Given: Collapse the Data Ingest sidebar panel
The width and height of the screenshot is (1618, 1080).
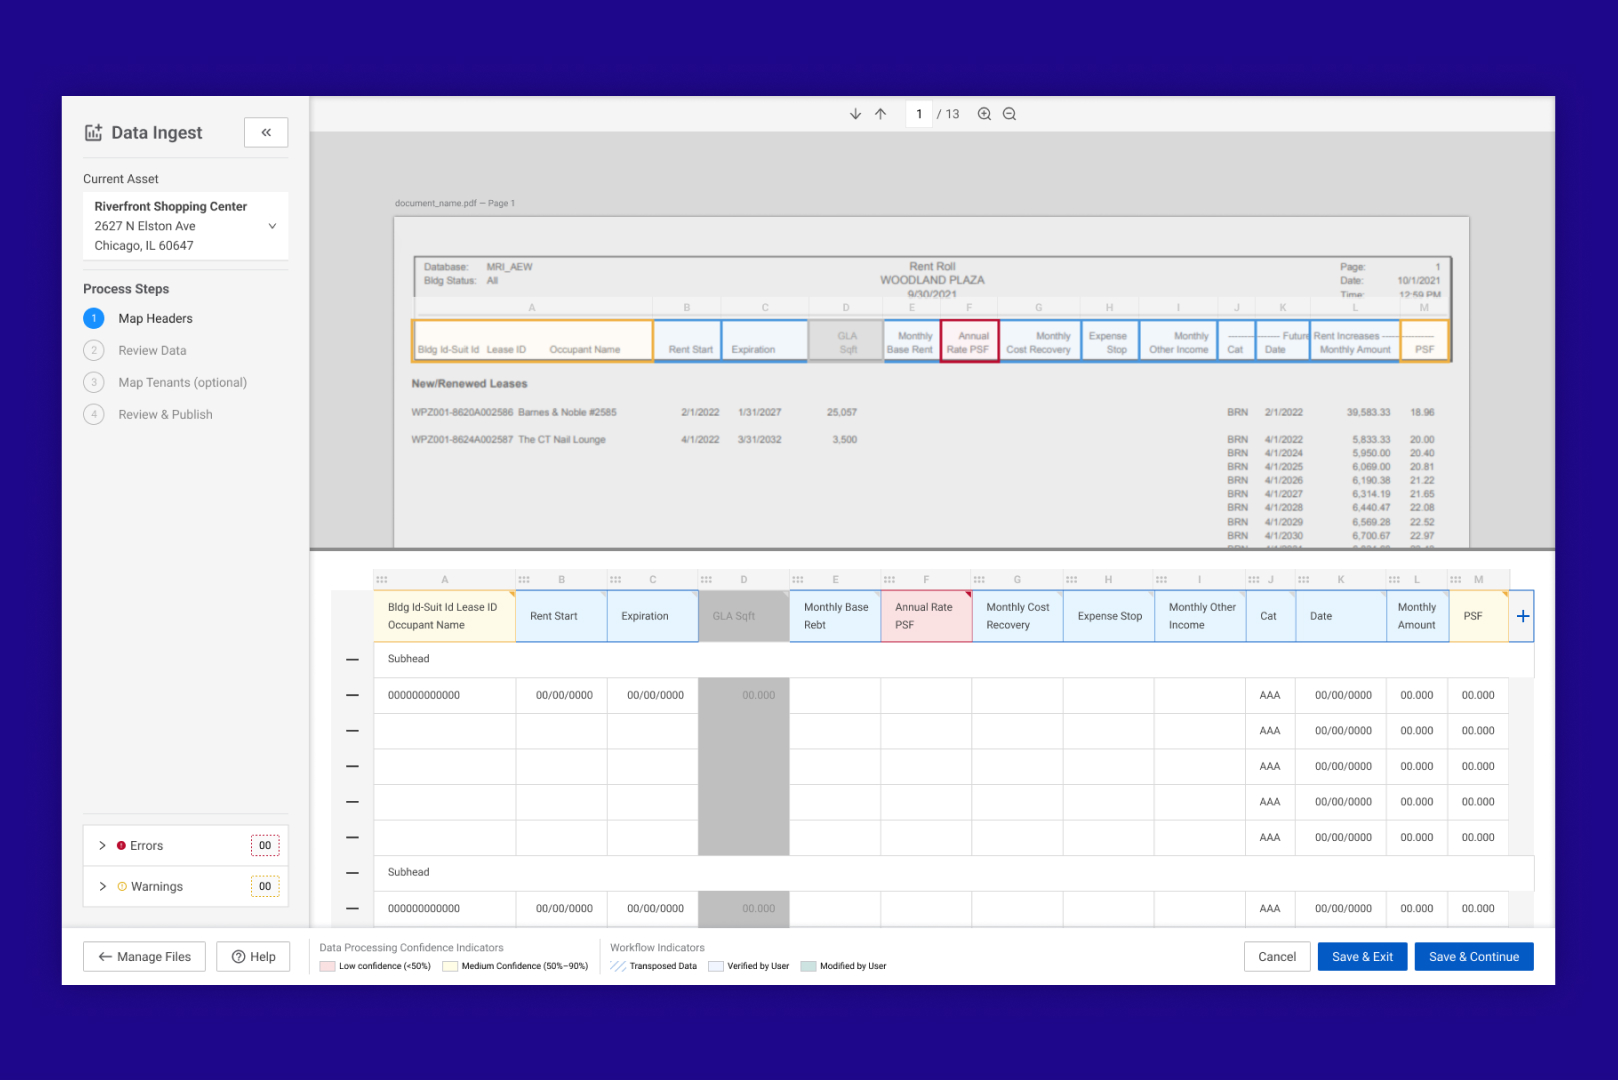Looking at the screenshot, I should tap(266, 132).
